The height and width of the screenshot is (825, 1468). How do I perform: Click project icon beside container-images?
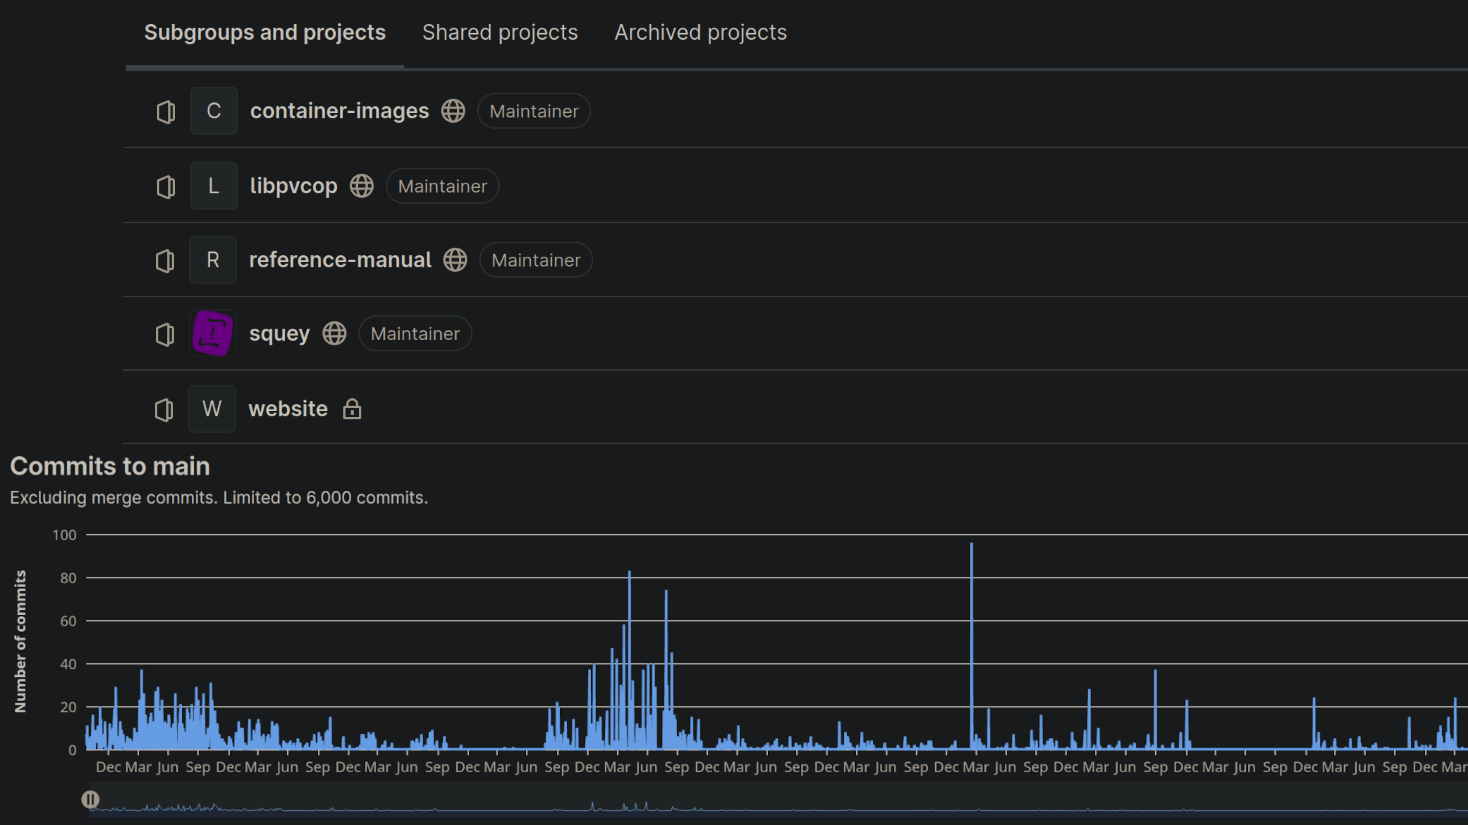click(x=166, y=112)
